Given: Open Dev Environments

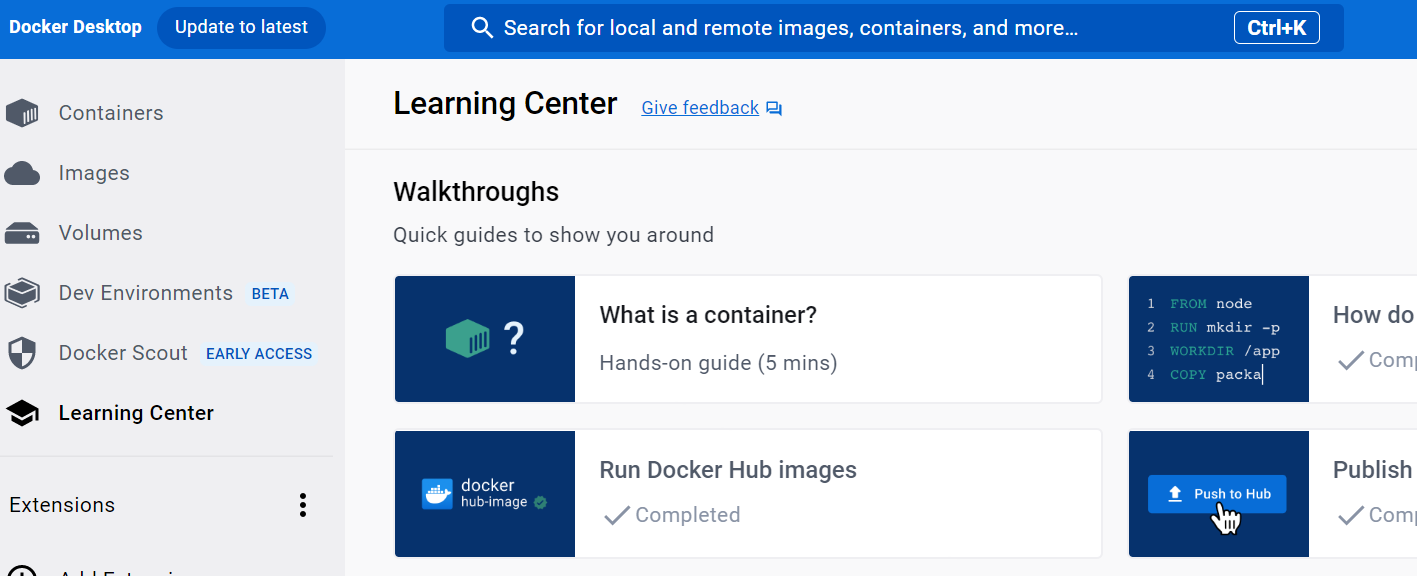Looking at the screenshot, I should [145, 292].
